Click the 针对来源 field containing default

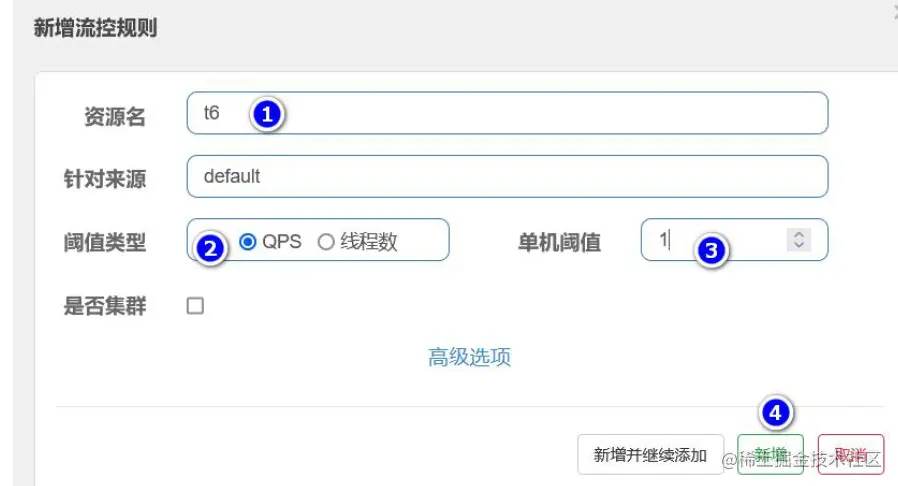507,176
